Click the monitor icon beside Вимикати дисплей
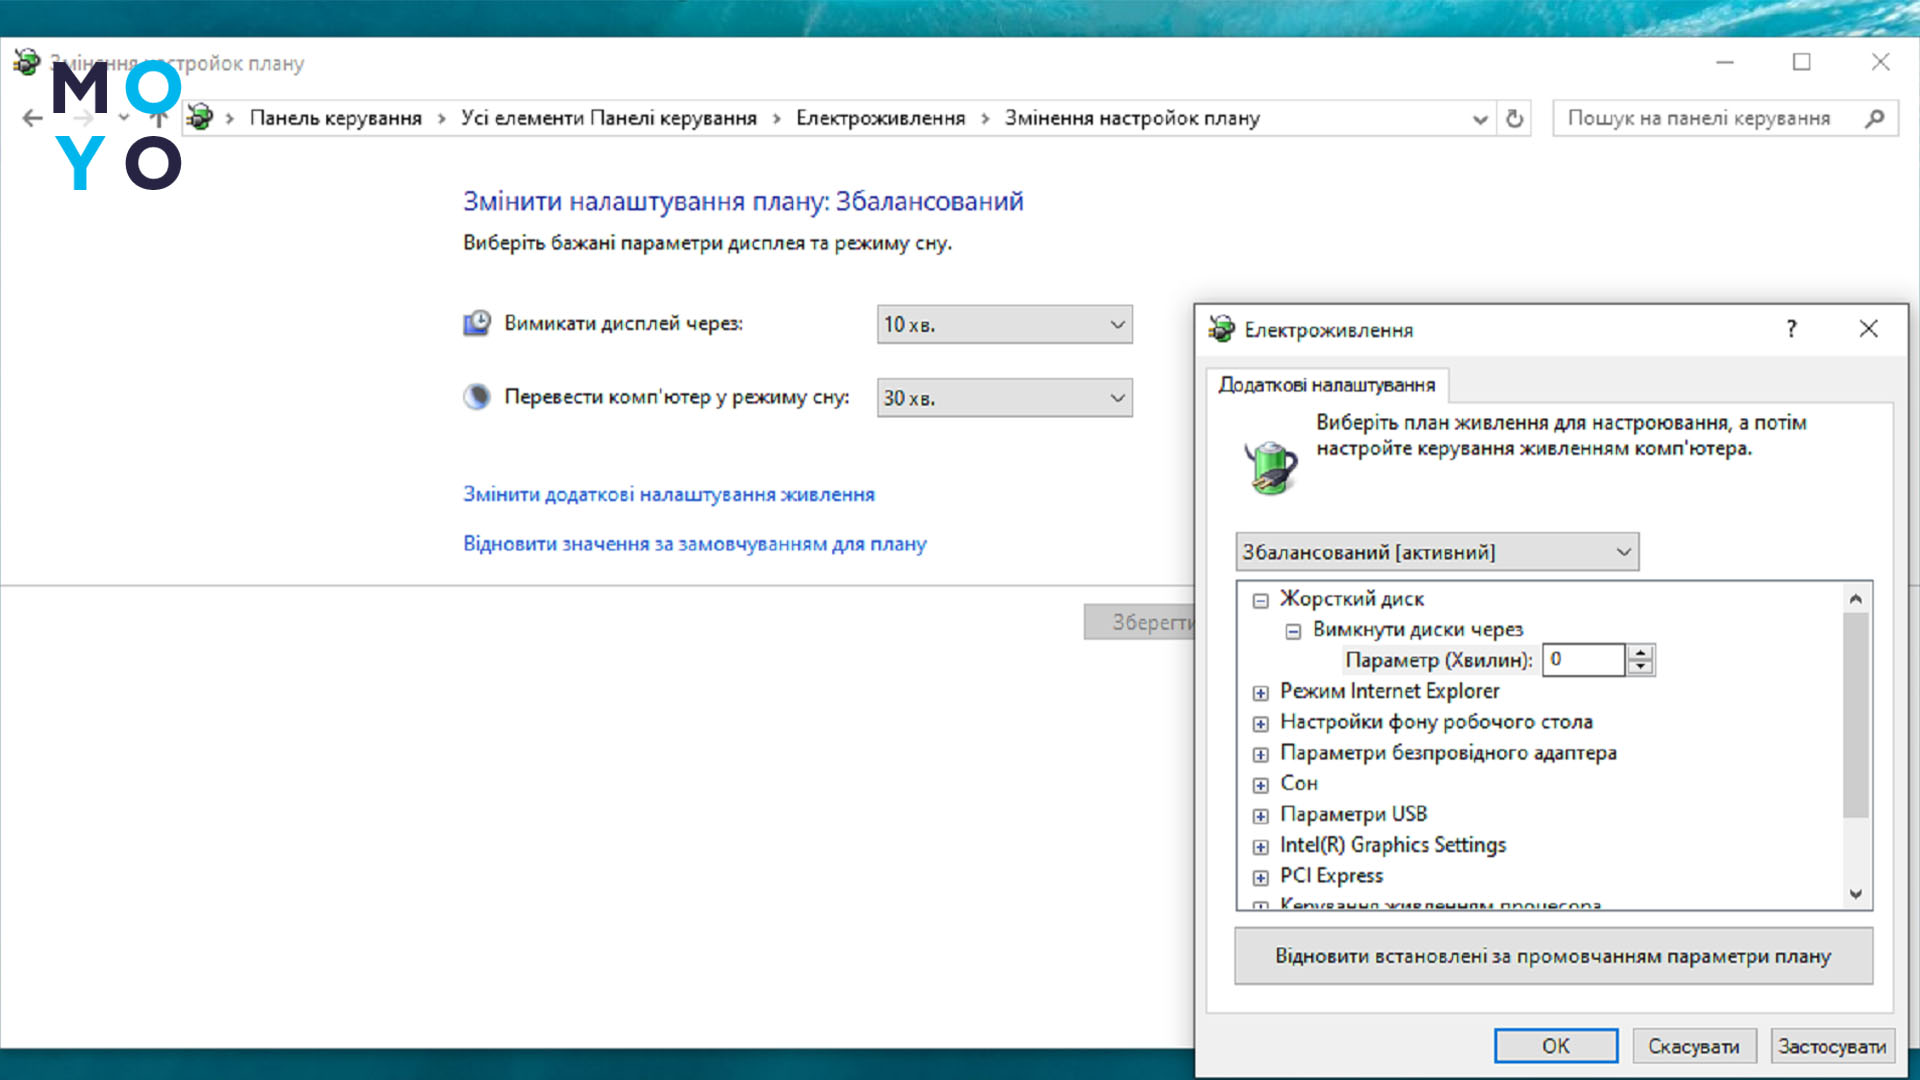Screen dimensions: 1920x1080 [477, 323]
